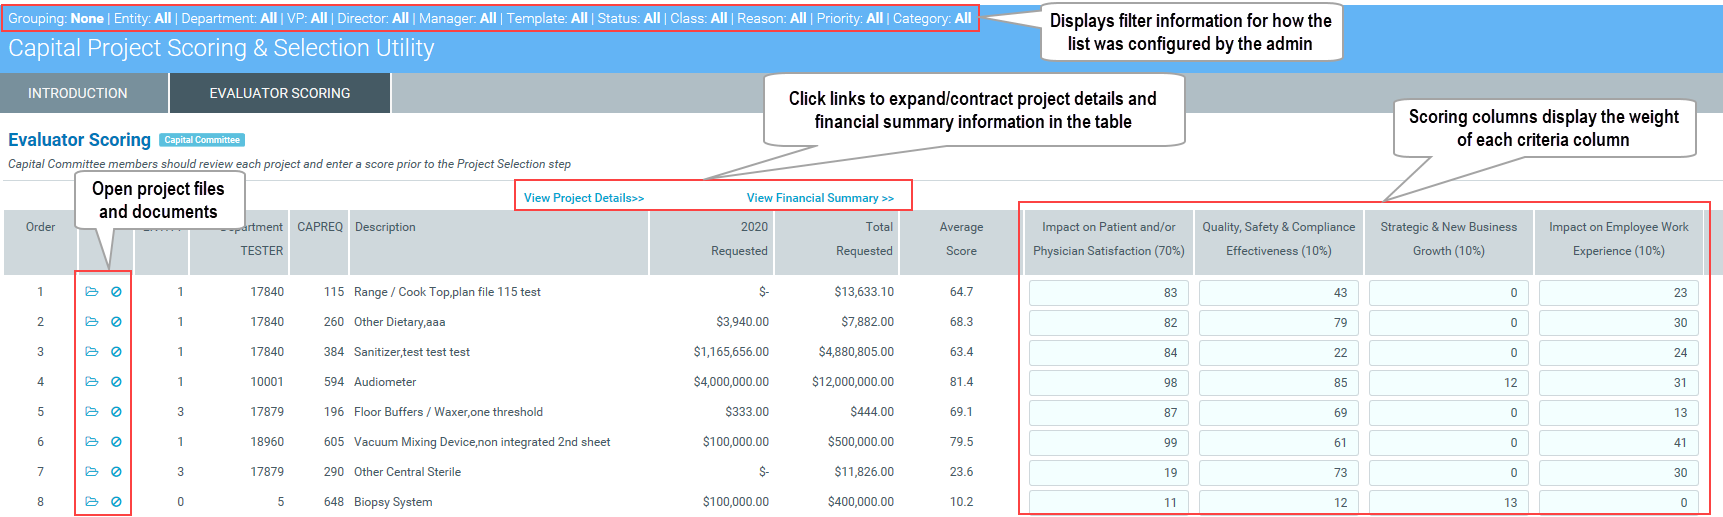Click circle-slash icon in Audiometer row
This screenshot has height=517, width=1723.
[116, 382]
